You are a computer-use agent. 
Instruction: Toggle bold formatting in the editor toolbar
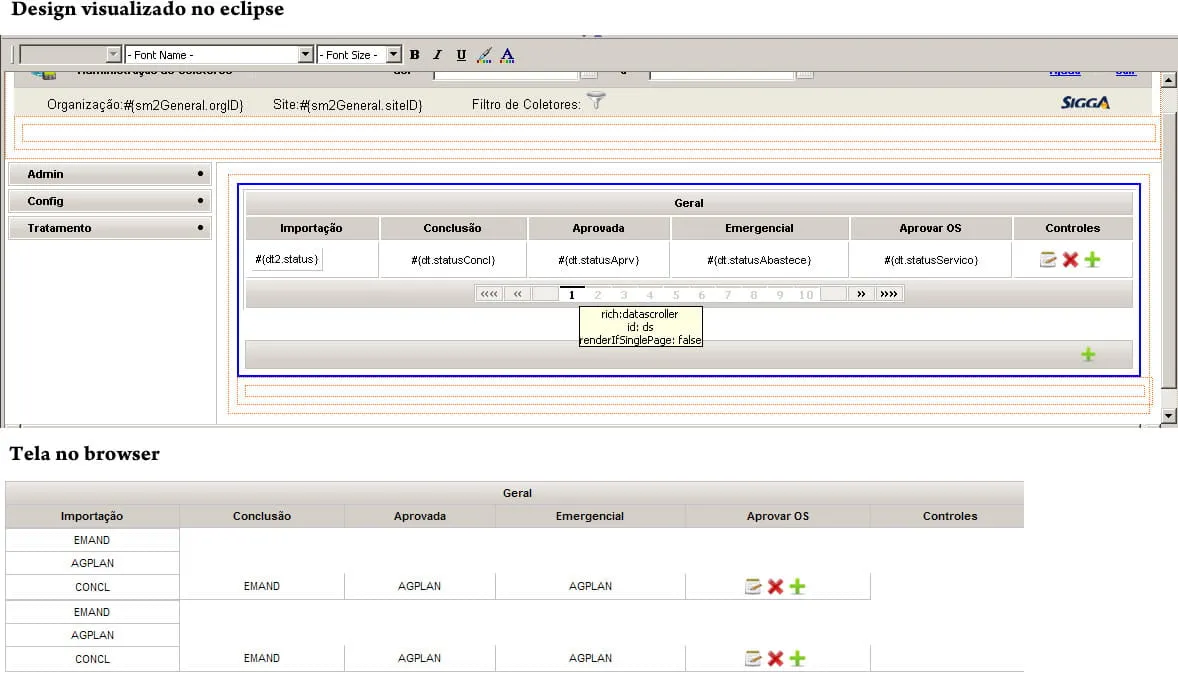415,55
